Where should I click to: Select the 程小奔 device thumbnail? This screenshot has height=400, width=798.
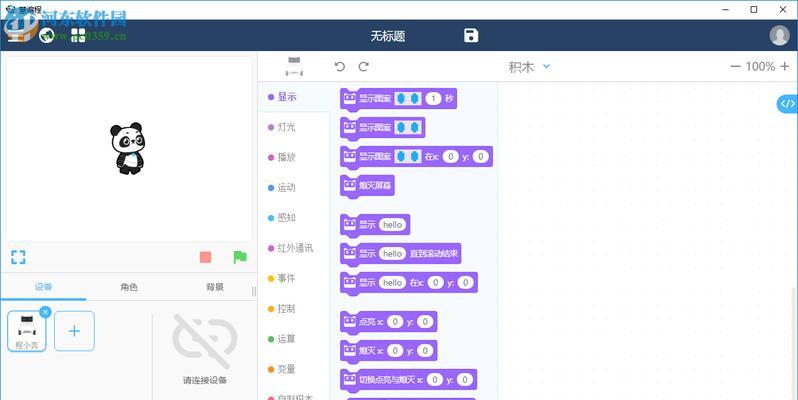26,331
